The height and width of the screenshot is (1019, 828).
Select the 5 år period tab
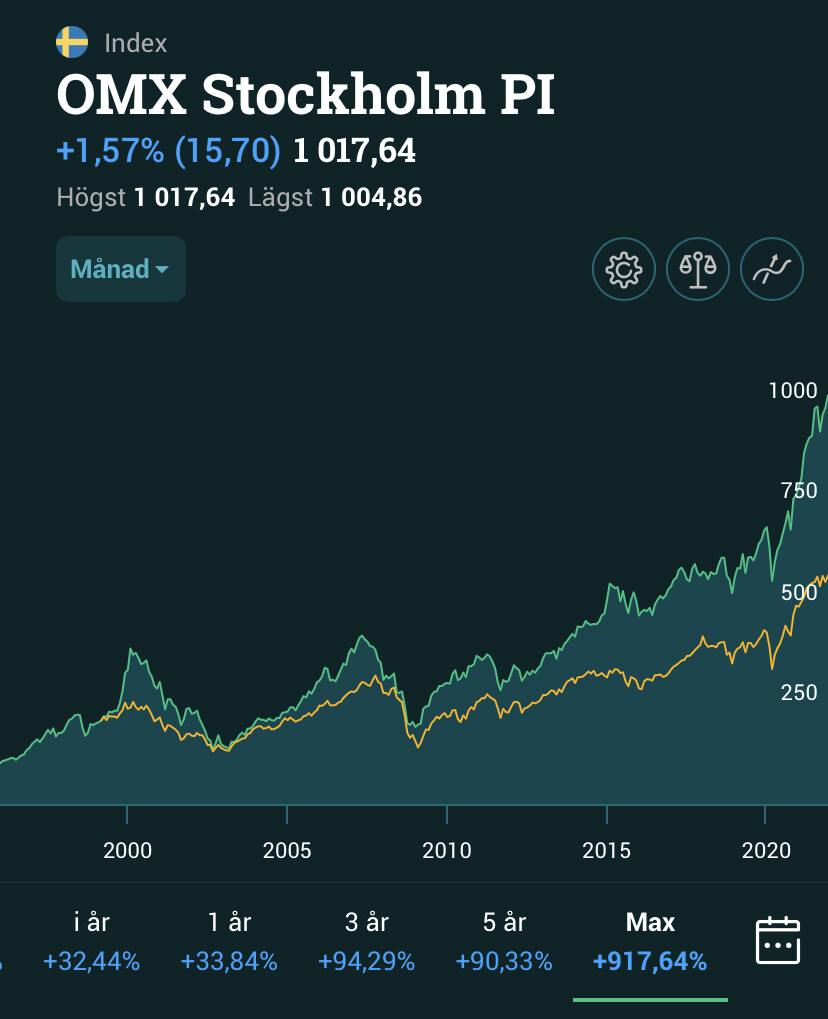click(503, 940)
